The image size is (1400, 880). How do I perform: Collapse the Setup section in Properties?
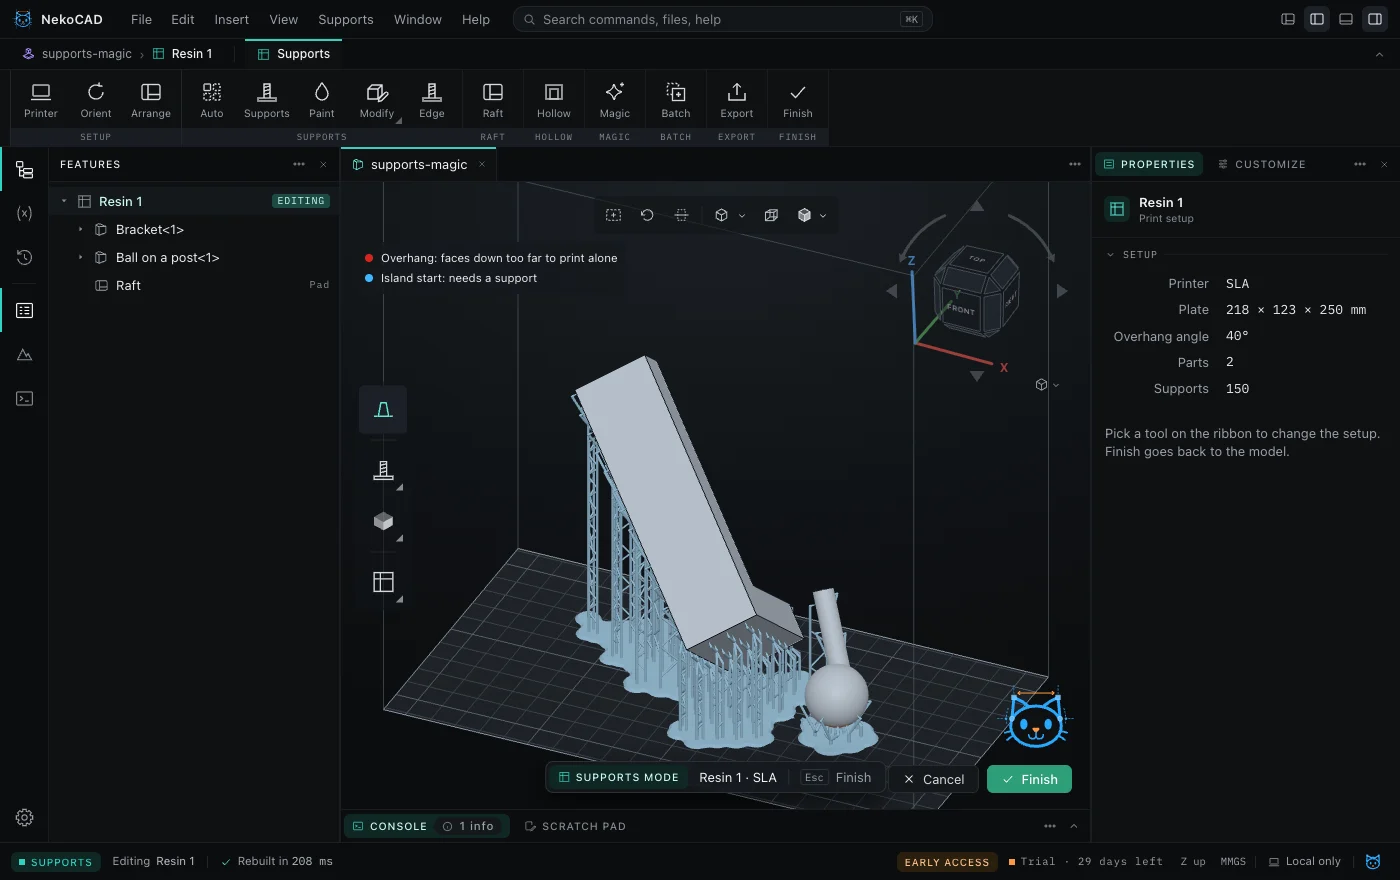click(1110, 255)
